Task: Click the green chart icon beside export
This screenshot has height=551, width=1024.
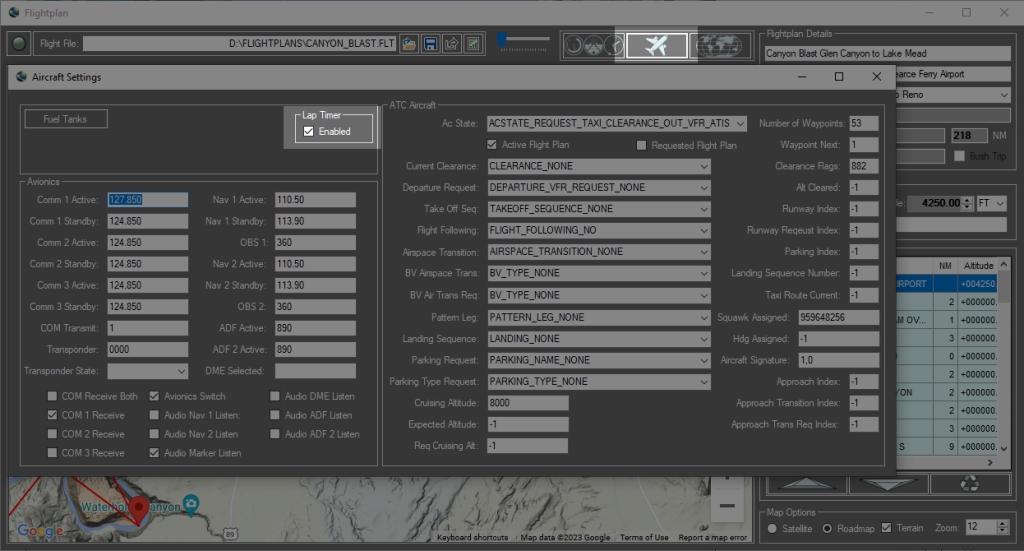Action: point(473,44)
